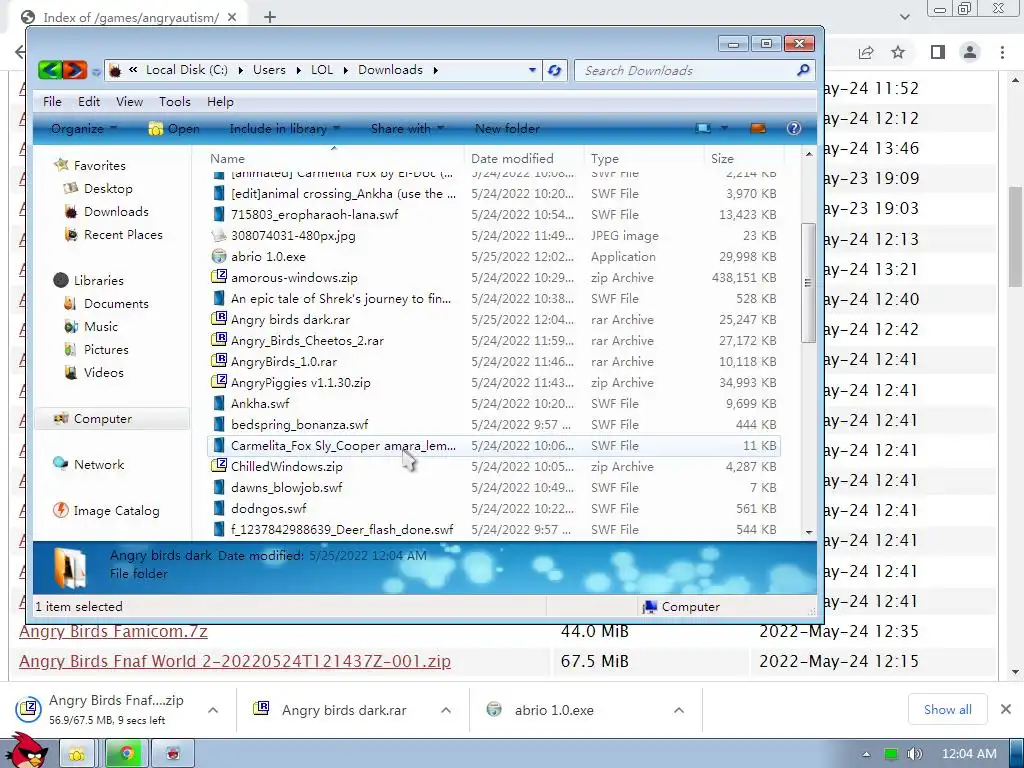The height and width of the screenshot is (768, 1024).
Task: Click the Refresh button beside the address bar
Action: tap(554, 71)
